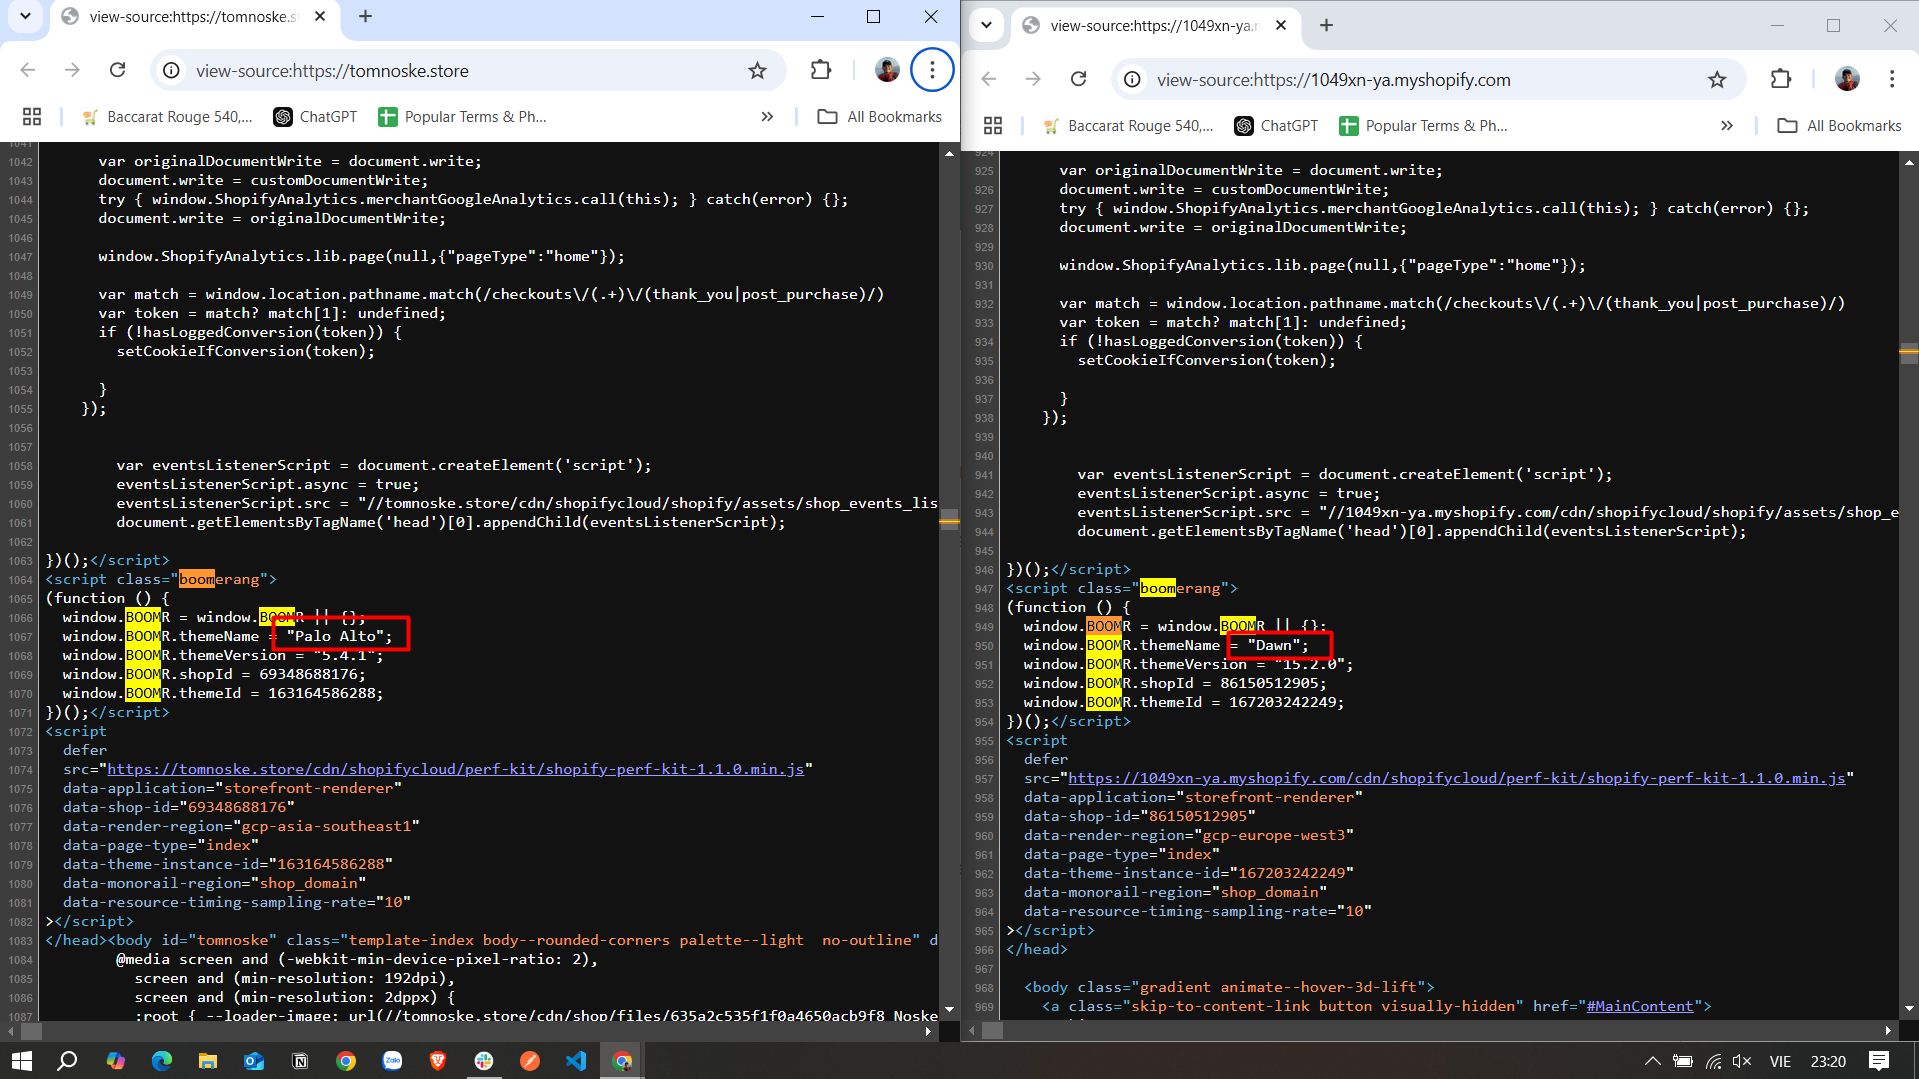Click "Palo Alto" theme name text in left source
1919x1079 pixels.
(x=335, y=636)
